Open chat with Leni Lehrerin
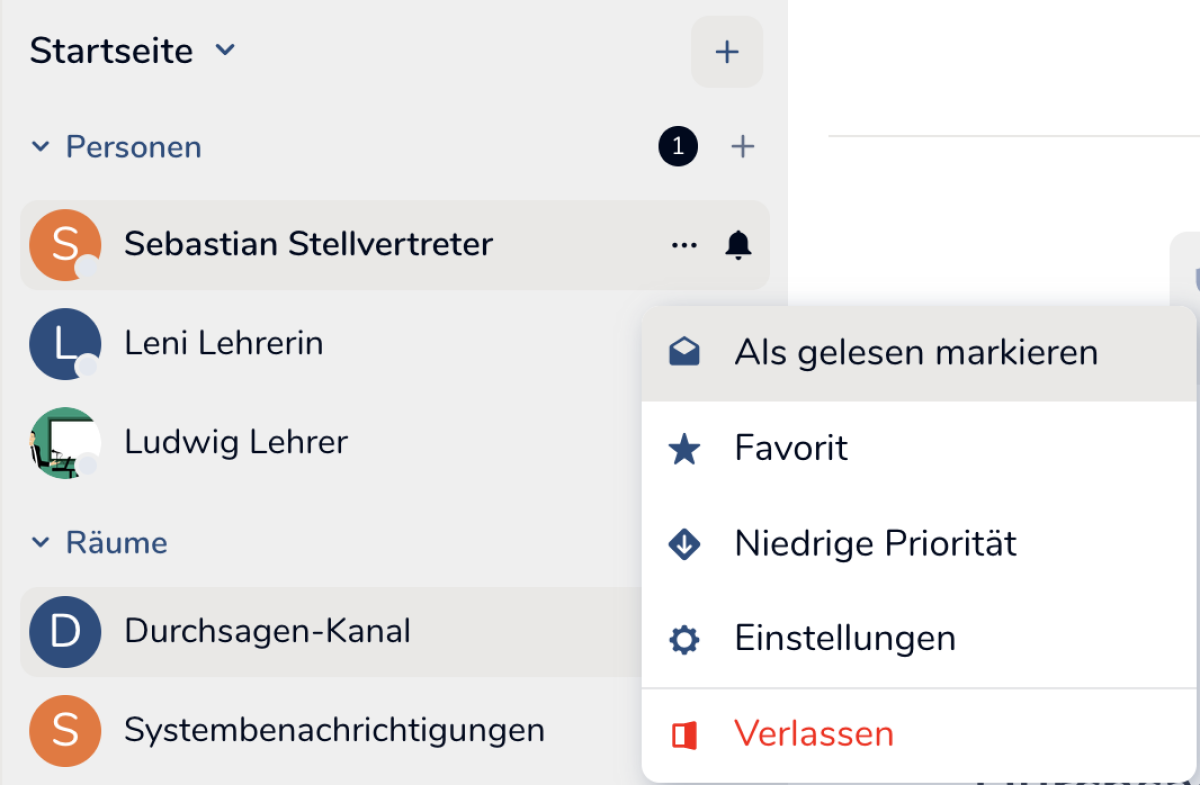 coord(224,344)
